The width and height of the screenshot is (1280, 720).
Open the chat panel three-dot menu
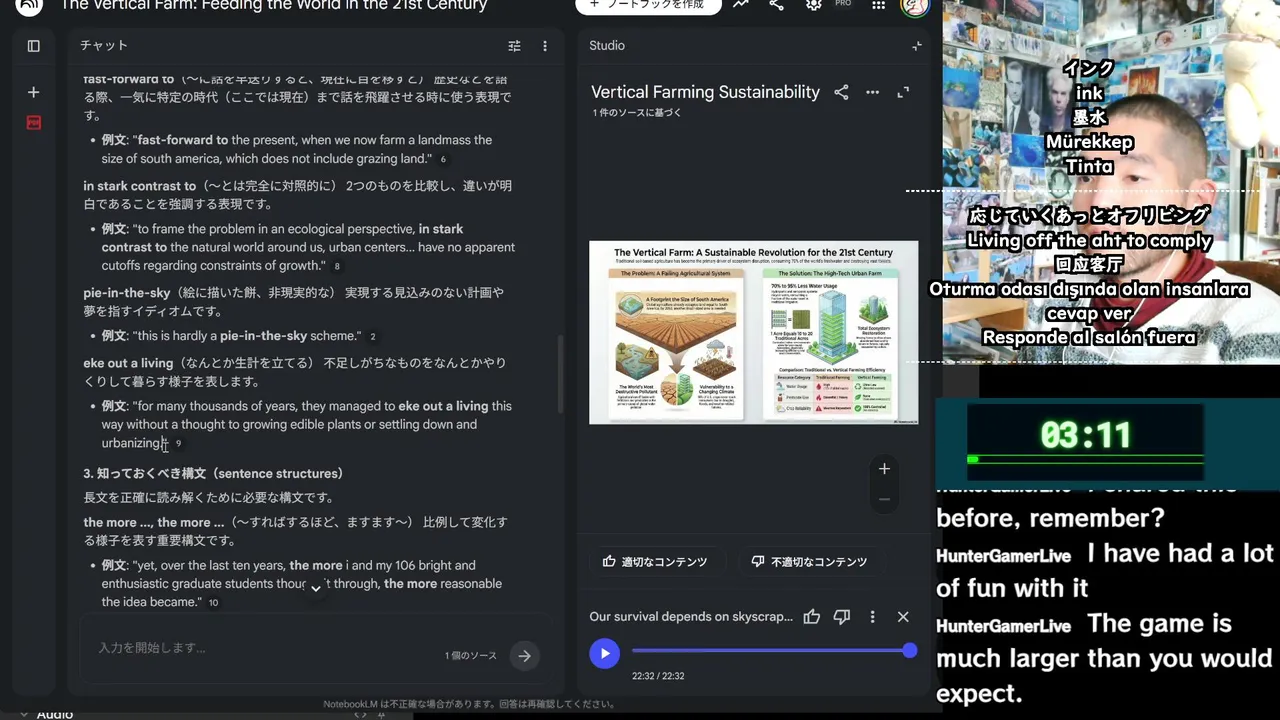pos(545,46)
